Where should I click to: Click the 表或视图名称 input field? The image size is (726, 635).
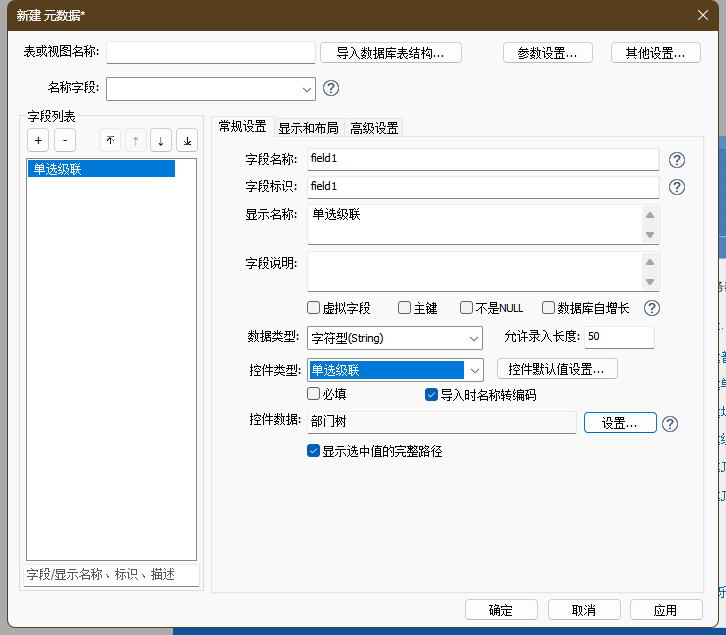[x=210, y=52]
